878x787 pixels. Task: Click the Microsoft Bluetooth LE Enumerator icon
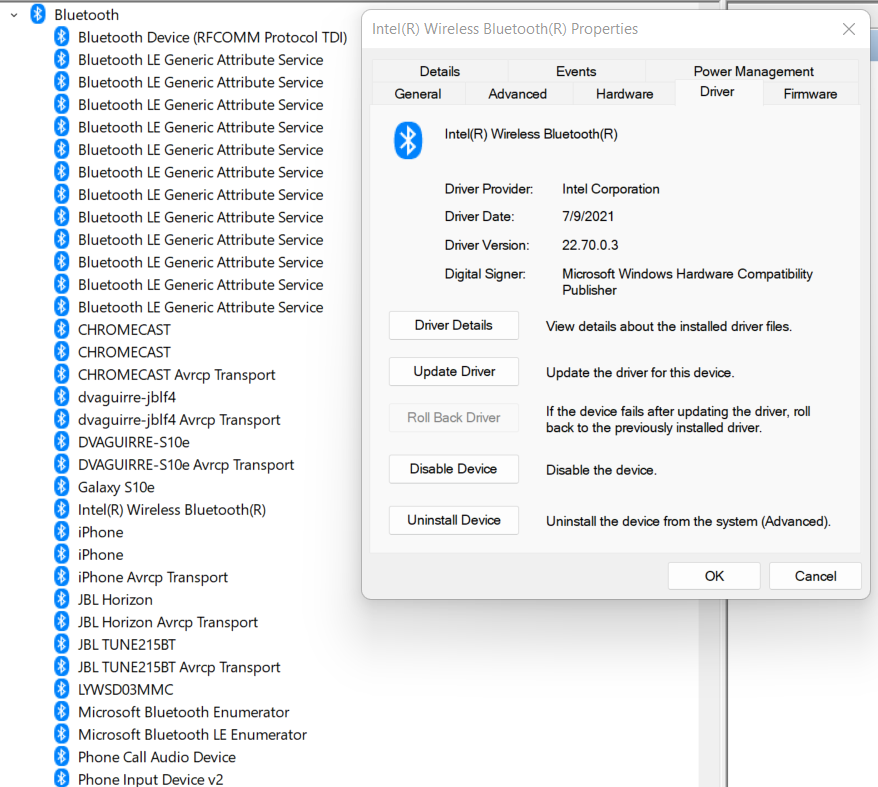[x=62, y=734]
